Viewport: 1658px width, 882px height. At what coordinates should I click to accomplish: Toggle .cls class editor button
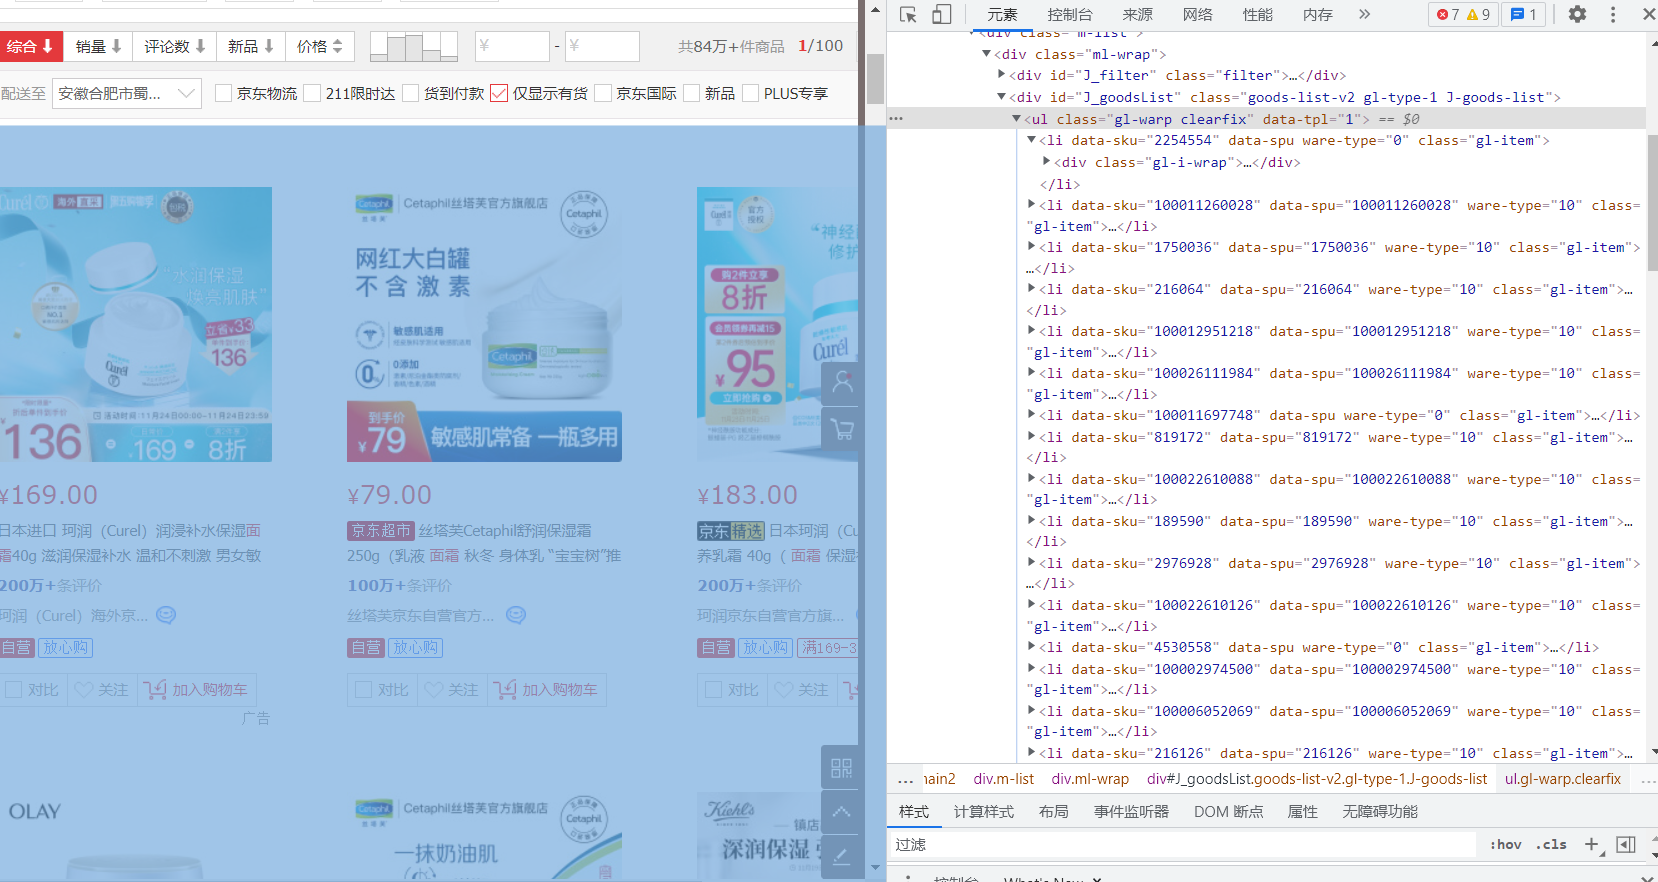1551,844
